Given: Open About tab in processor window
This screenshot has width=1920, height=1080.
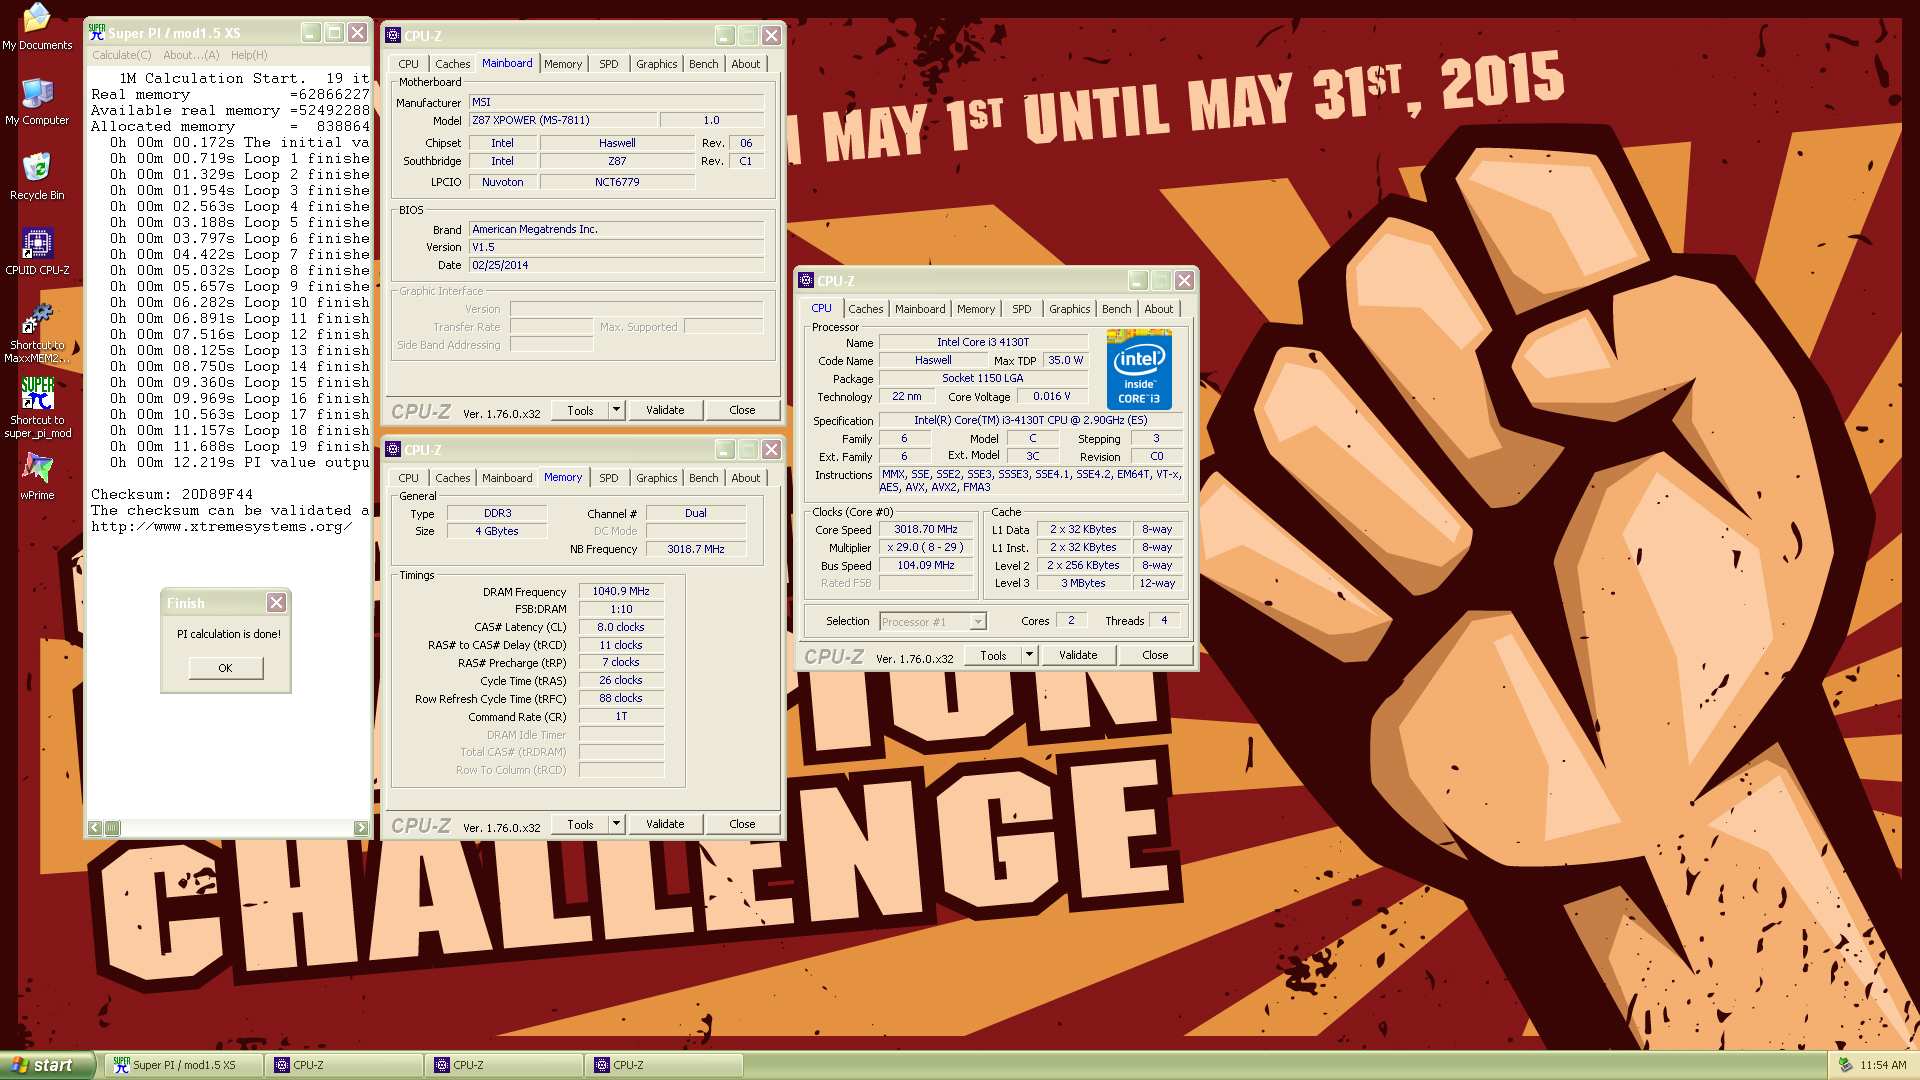Looking at the screenshot, I should tap(1158, 308).
